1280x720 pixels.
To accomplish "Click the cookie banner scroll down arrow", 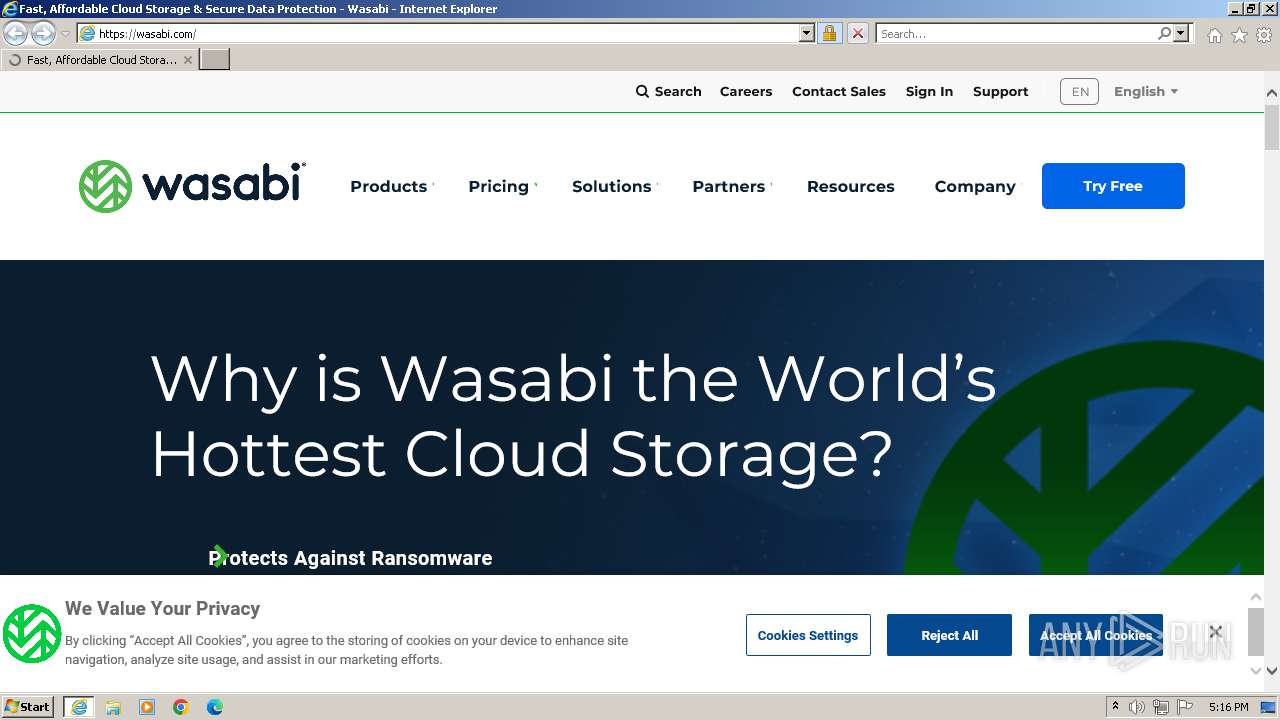I will click(1256, 670).
